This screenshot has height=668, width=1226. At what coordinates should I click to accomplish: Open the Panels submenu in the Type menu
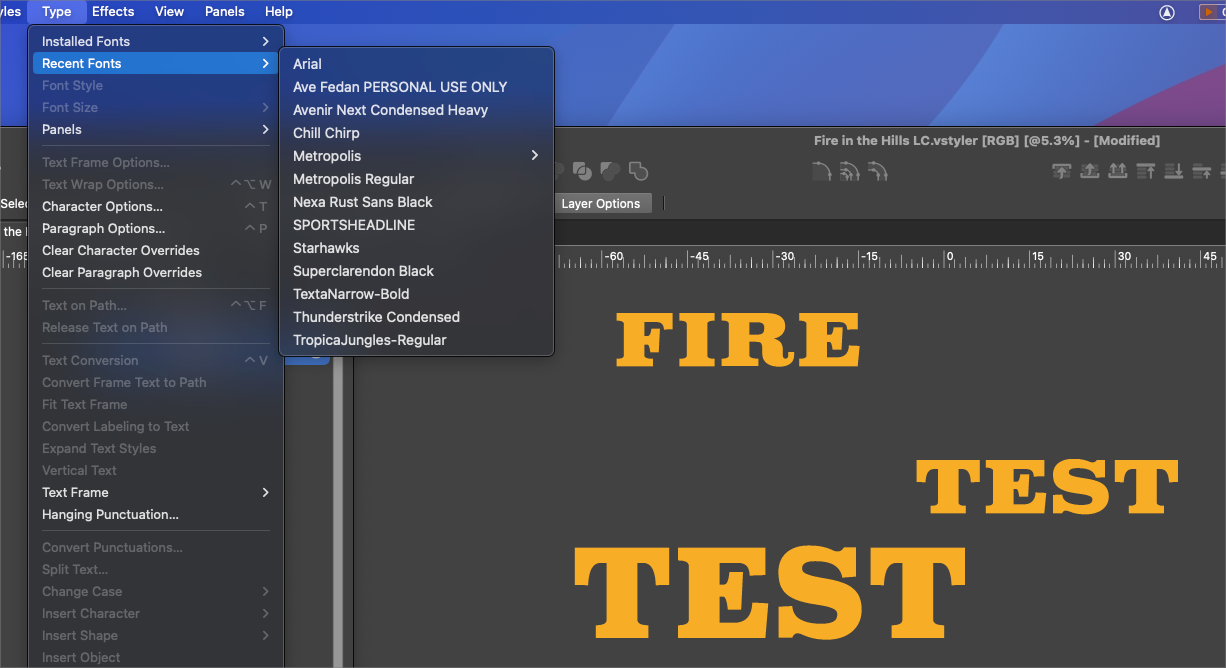[155, 129]
